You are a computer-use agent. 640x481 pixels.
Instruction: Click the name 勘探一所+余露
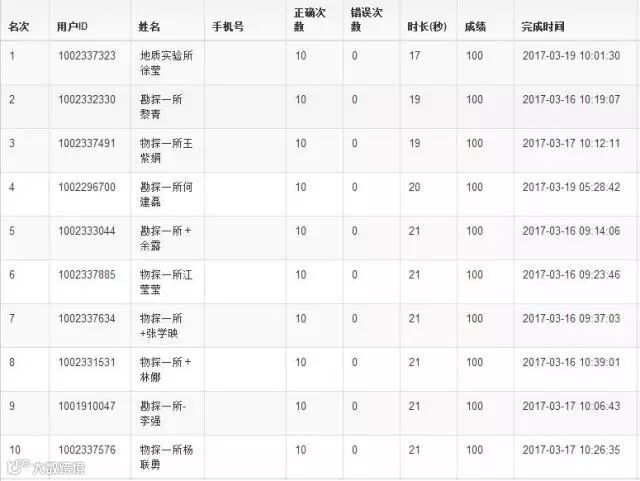click(x=165, y=238)
